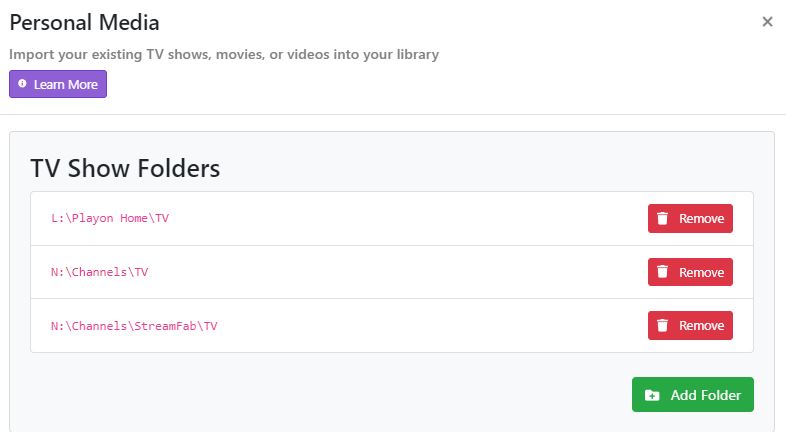
Task: Remove the N:\Channels\StreamFab\TV folder
Action: [690, 326]
